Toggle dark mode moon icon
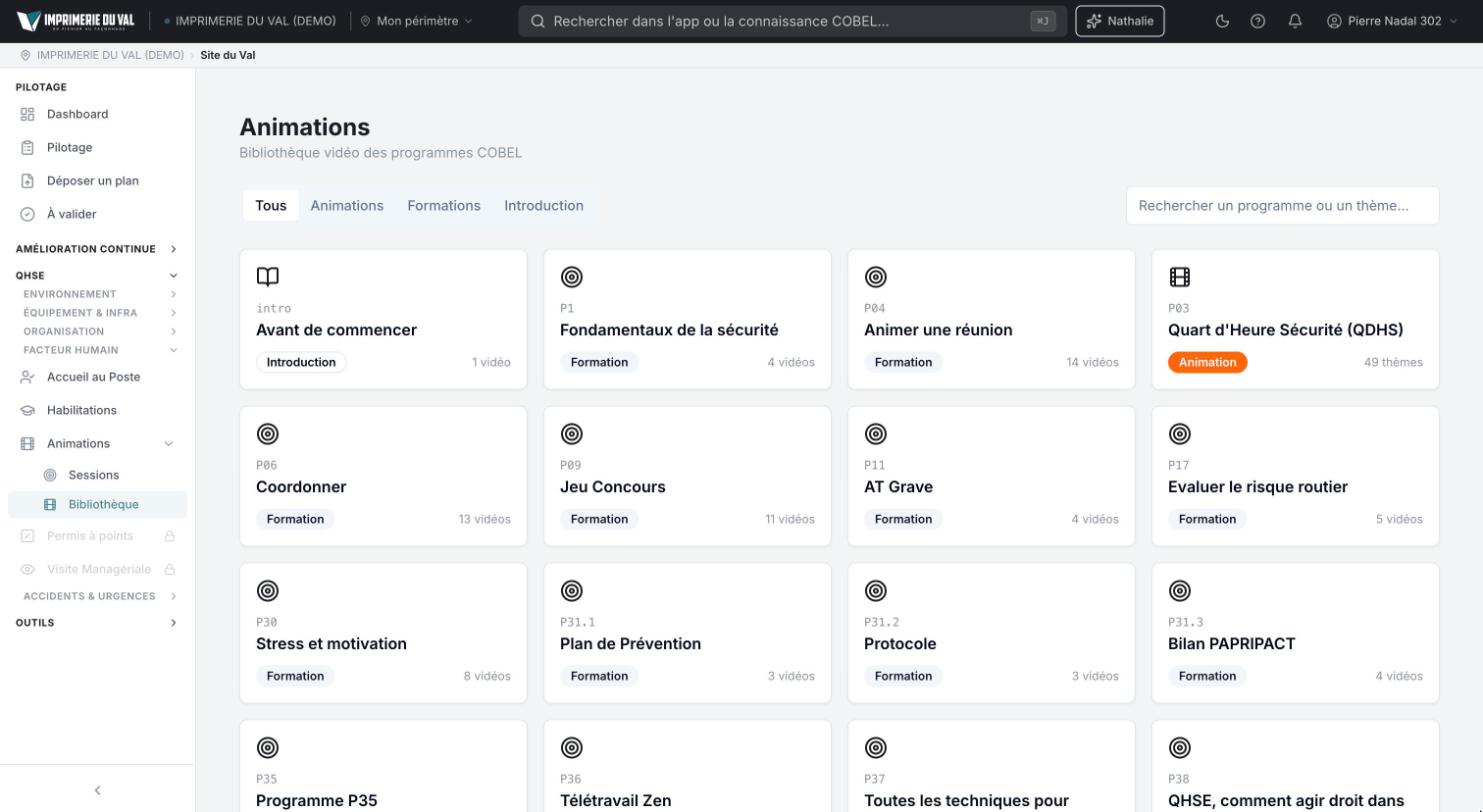Viewport: 1483px width, 812px height. (1222, 21)
